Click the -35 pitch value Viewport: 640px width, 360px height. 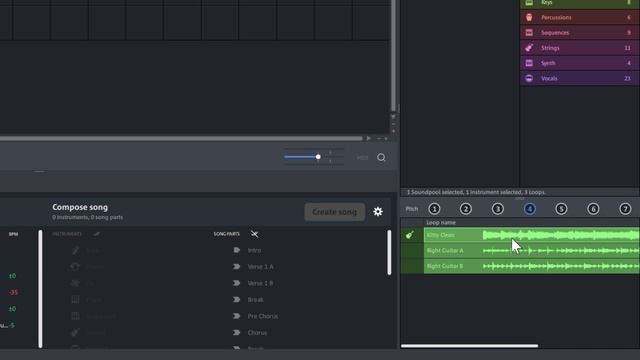pyautogui.click(x=13, y=292)
